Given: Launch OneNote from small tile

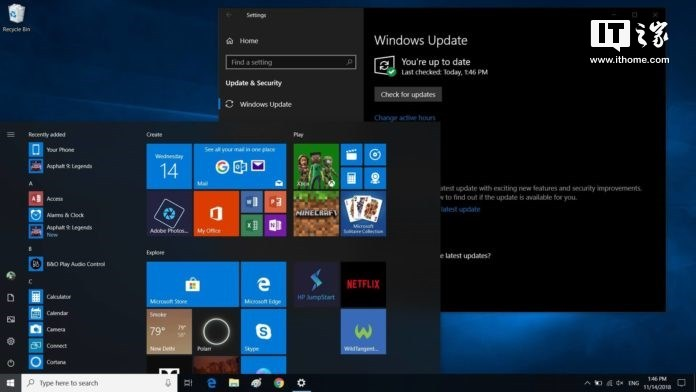Looking at the screenshot, I should pyautogui.click(x=275, y=225).
